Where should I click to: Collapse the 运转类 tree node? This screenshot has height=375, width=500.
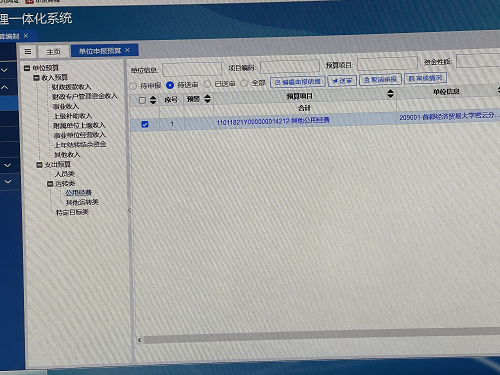[50, 184]
